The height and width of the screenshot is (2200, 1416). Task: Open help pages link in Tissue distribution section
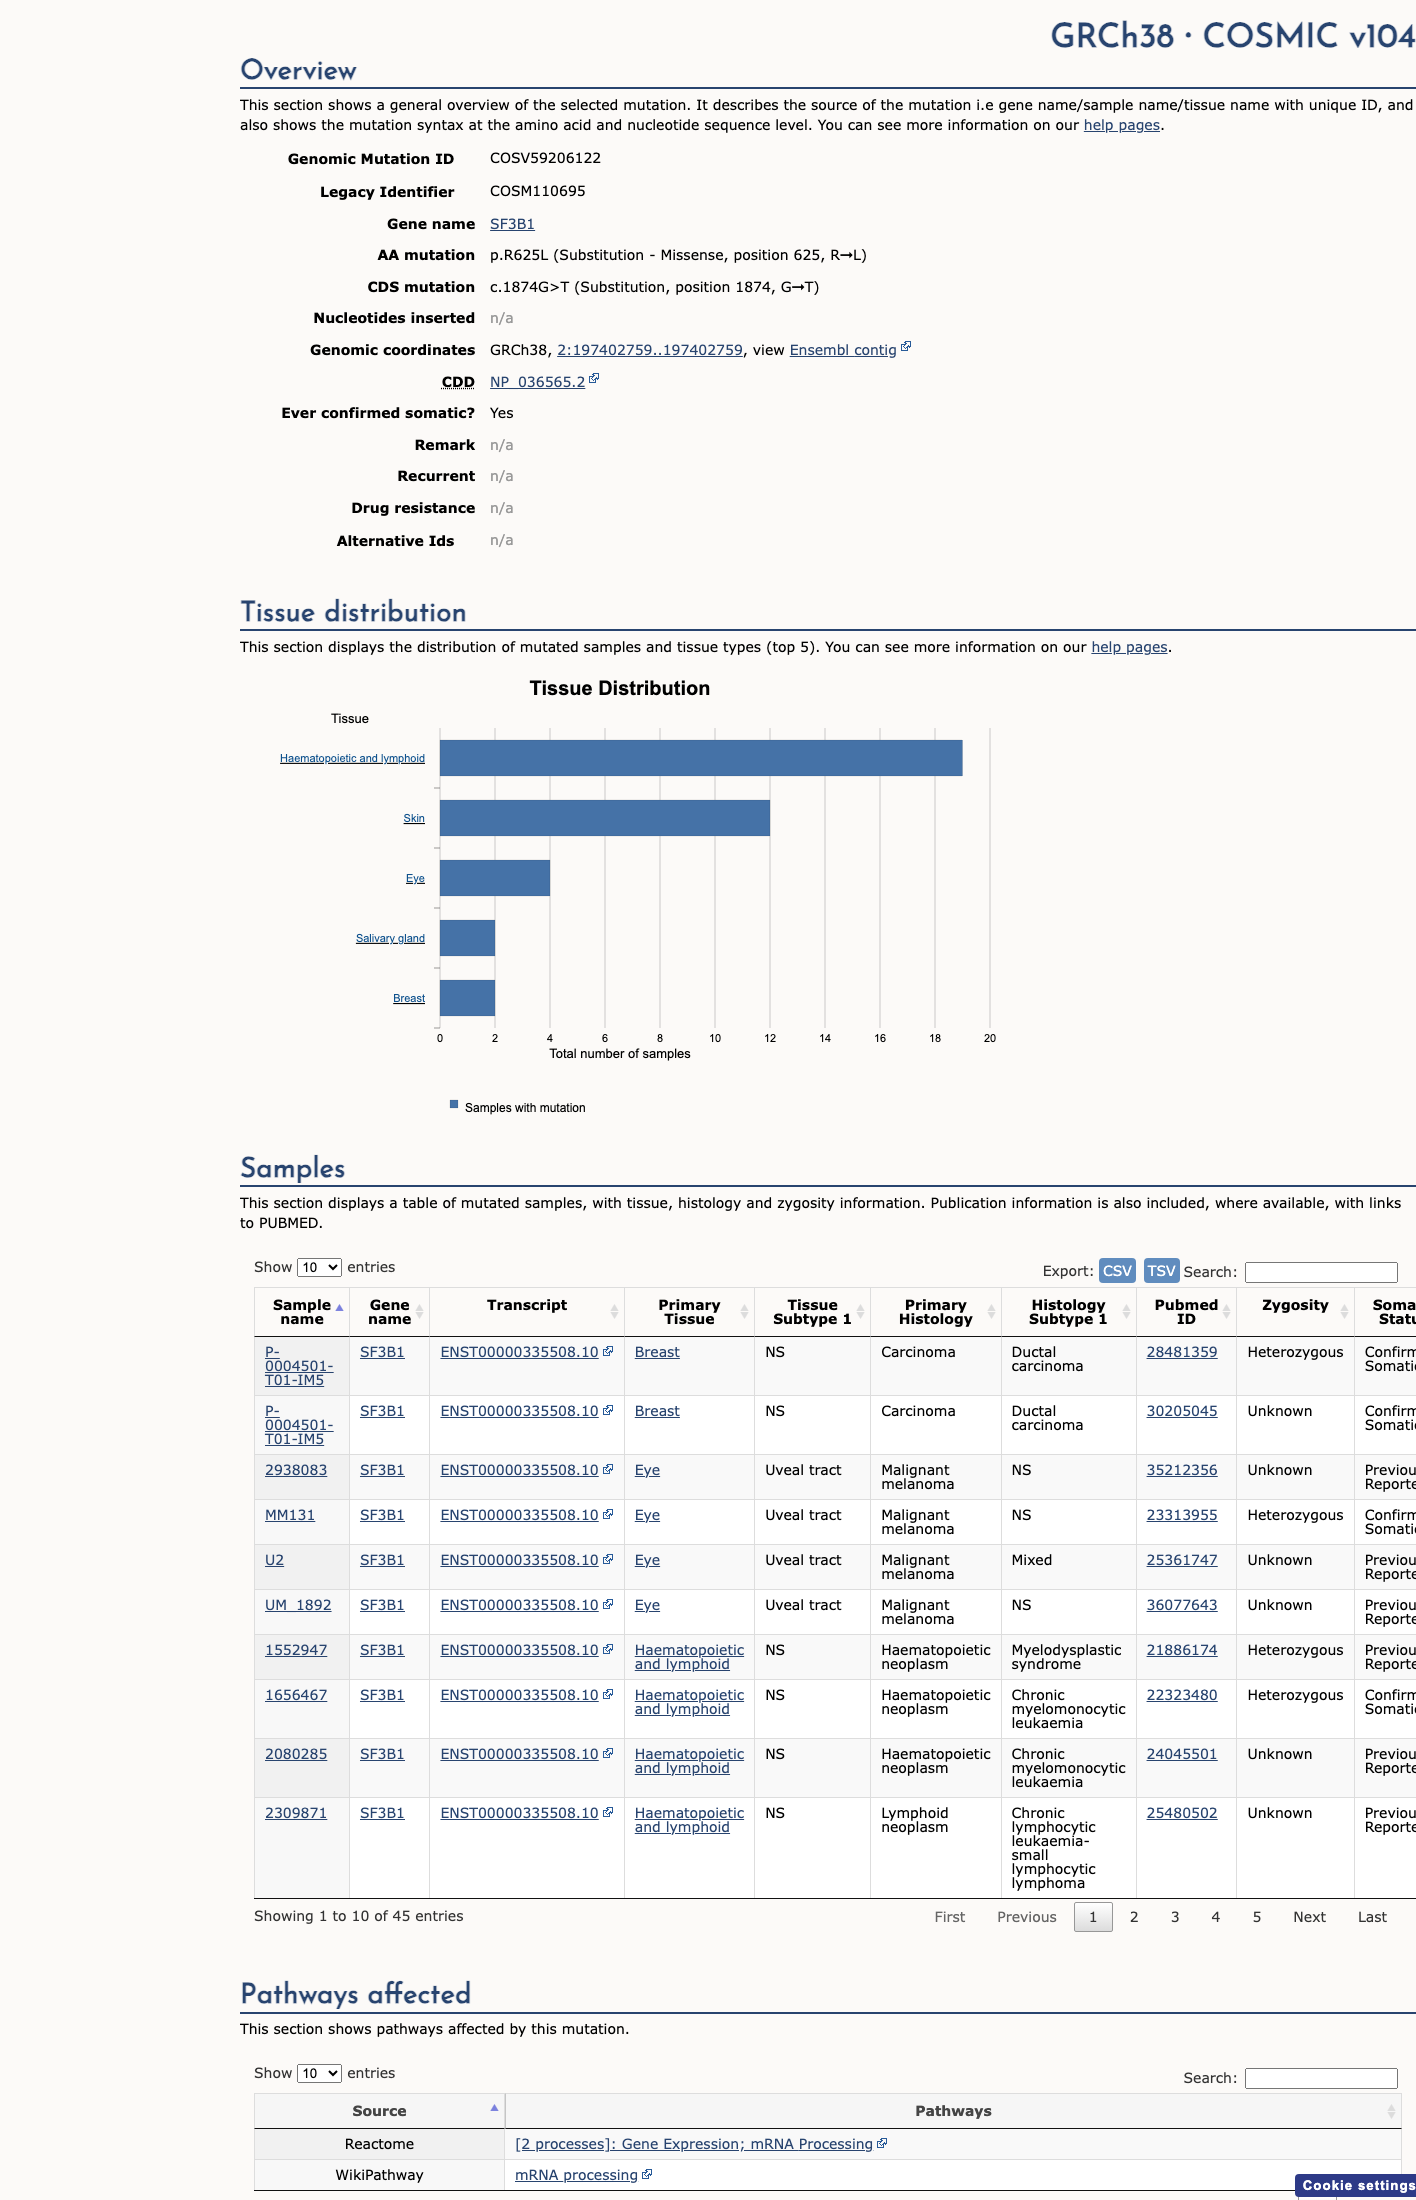click(x=1129, y=647)
